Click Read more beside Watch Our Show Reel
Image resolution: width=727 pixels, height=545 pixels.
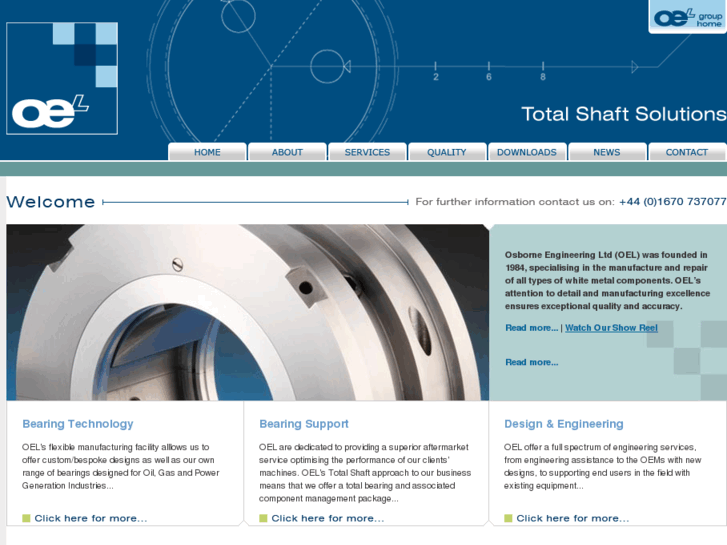[532, 328]
